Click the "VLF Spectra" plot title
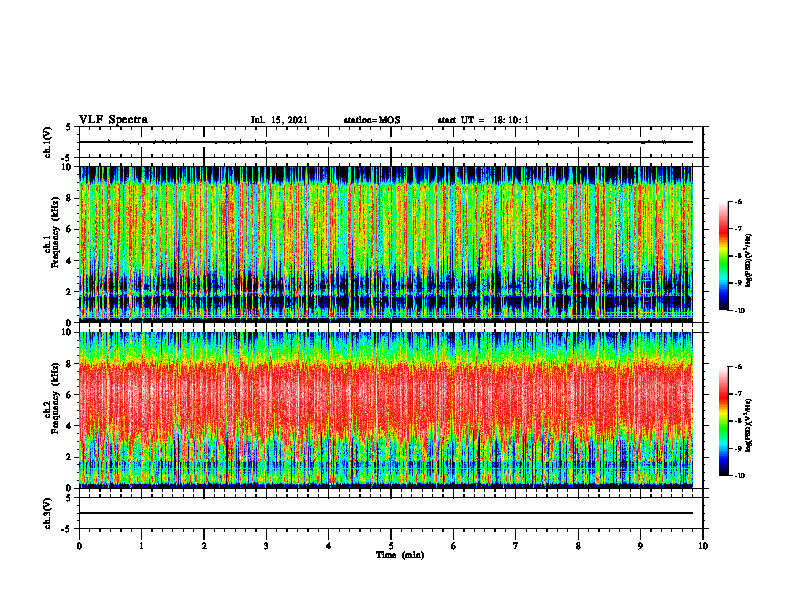 tap(113, 120)
